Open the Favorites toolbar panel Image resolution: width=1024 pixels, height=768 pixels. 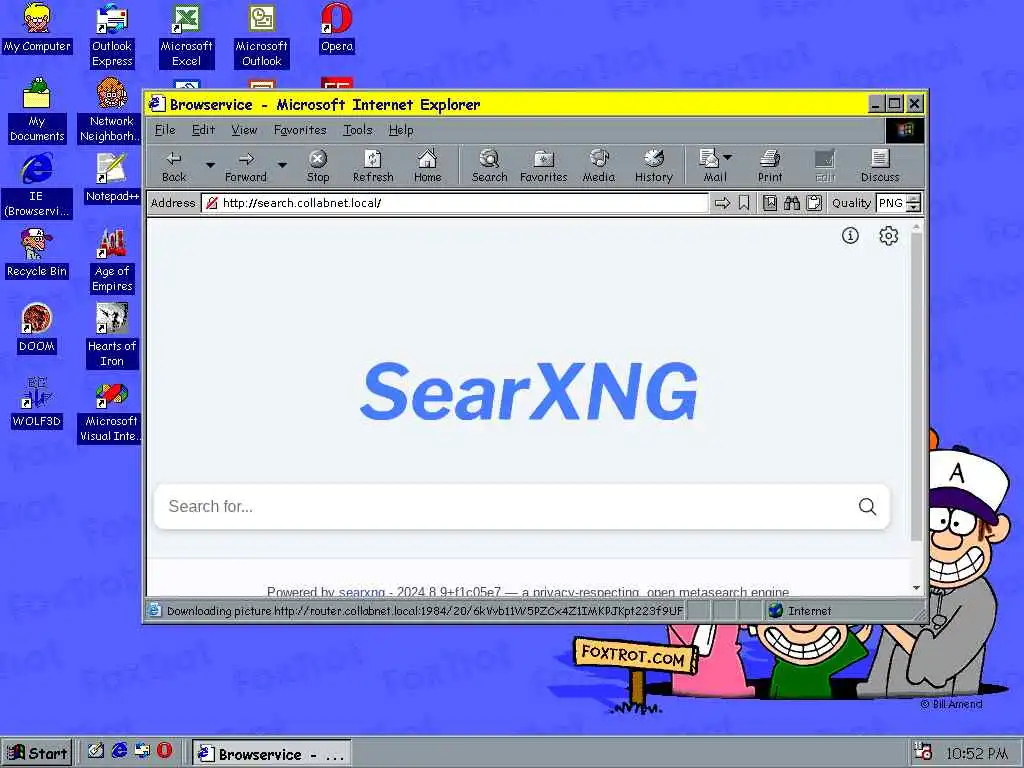pyautogui.click(x=543, y=166)
